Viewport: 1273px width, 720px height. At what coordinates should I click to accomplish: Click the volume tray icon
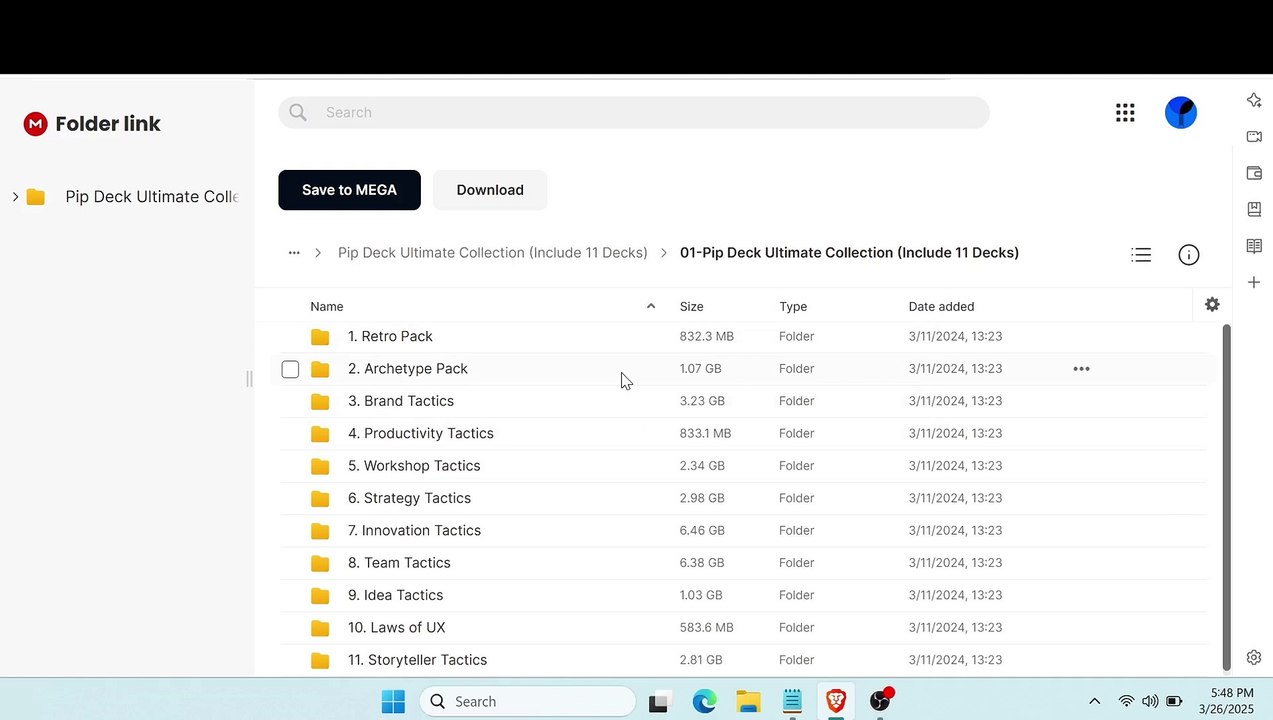(x=1150, y=702)
